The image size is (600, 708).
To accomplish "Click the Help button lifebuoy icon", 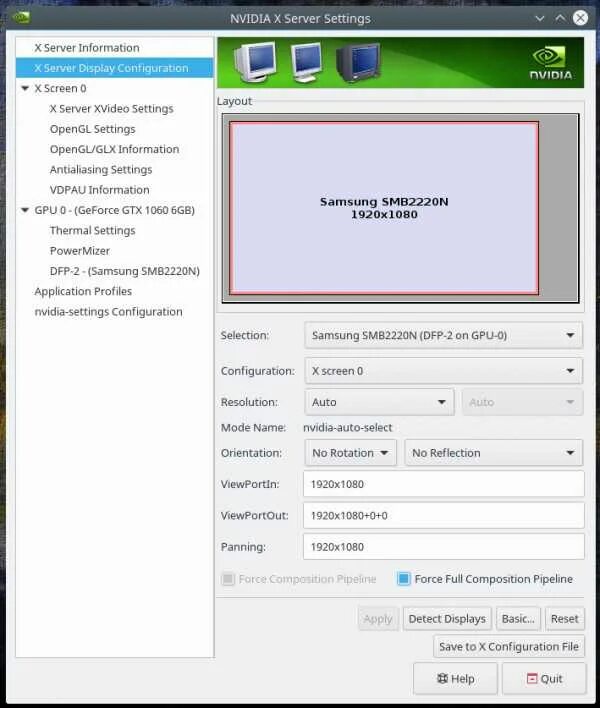I will [x=442, y=678].
